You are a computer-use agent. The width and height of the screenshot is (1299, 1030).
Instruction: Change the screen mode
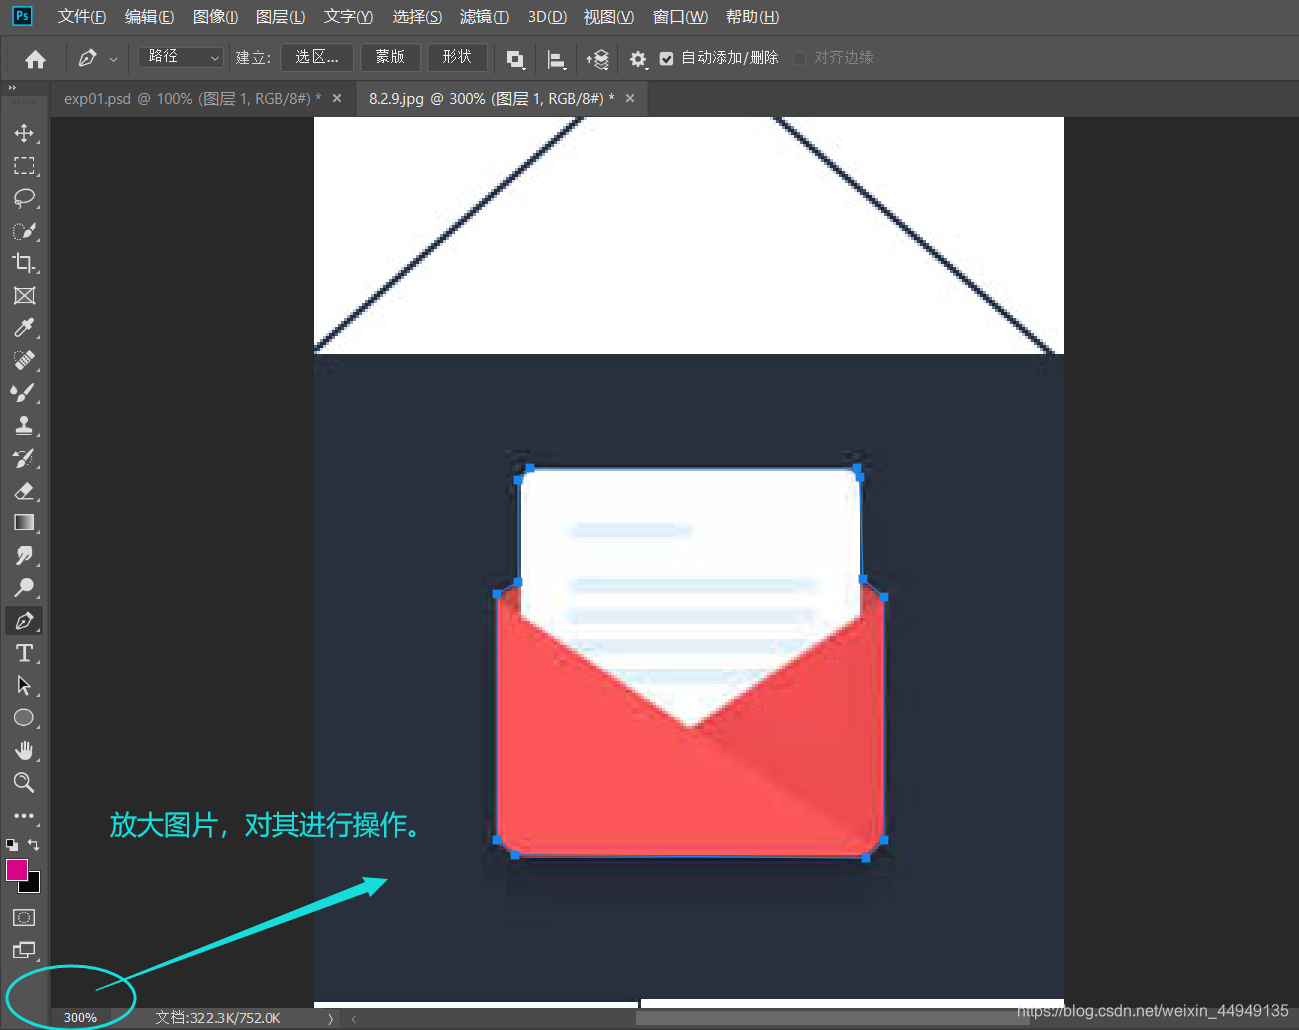point(24,950)
